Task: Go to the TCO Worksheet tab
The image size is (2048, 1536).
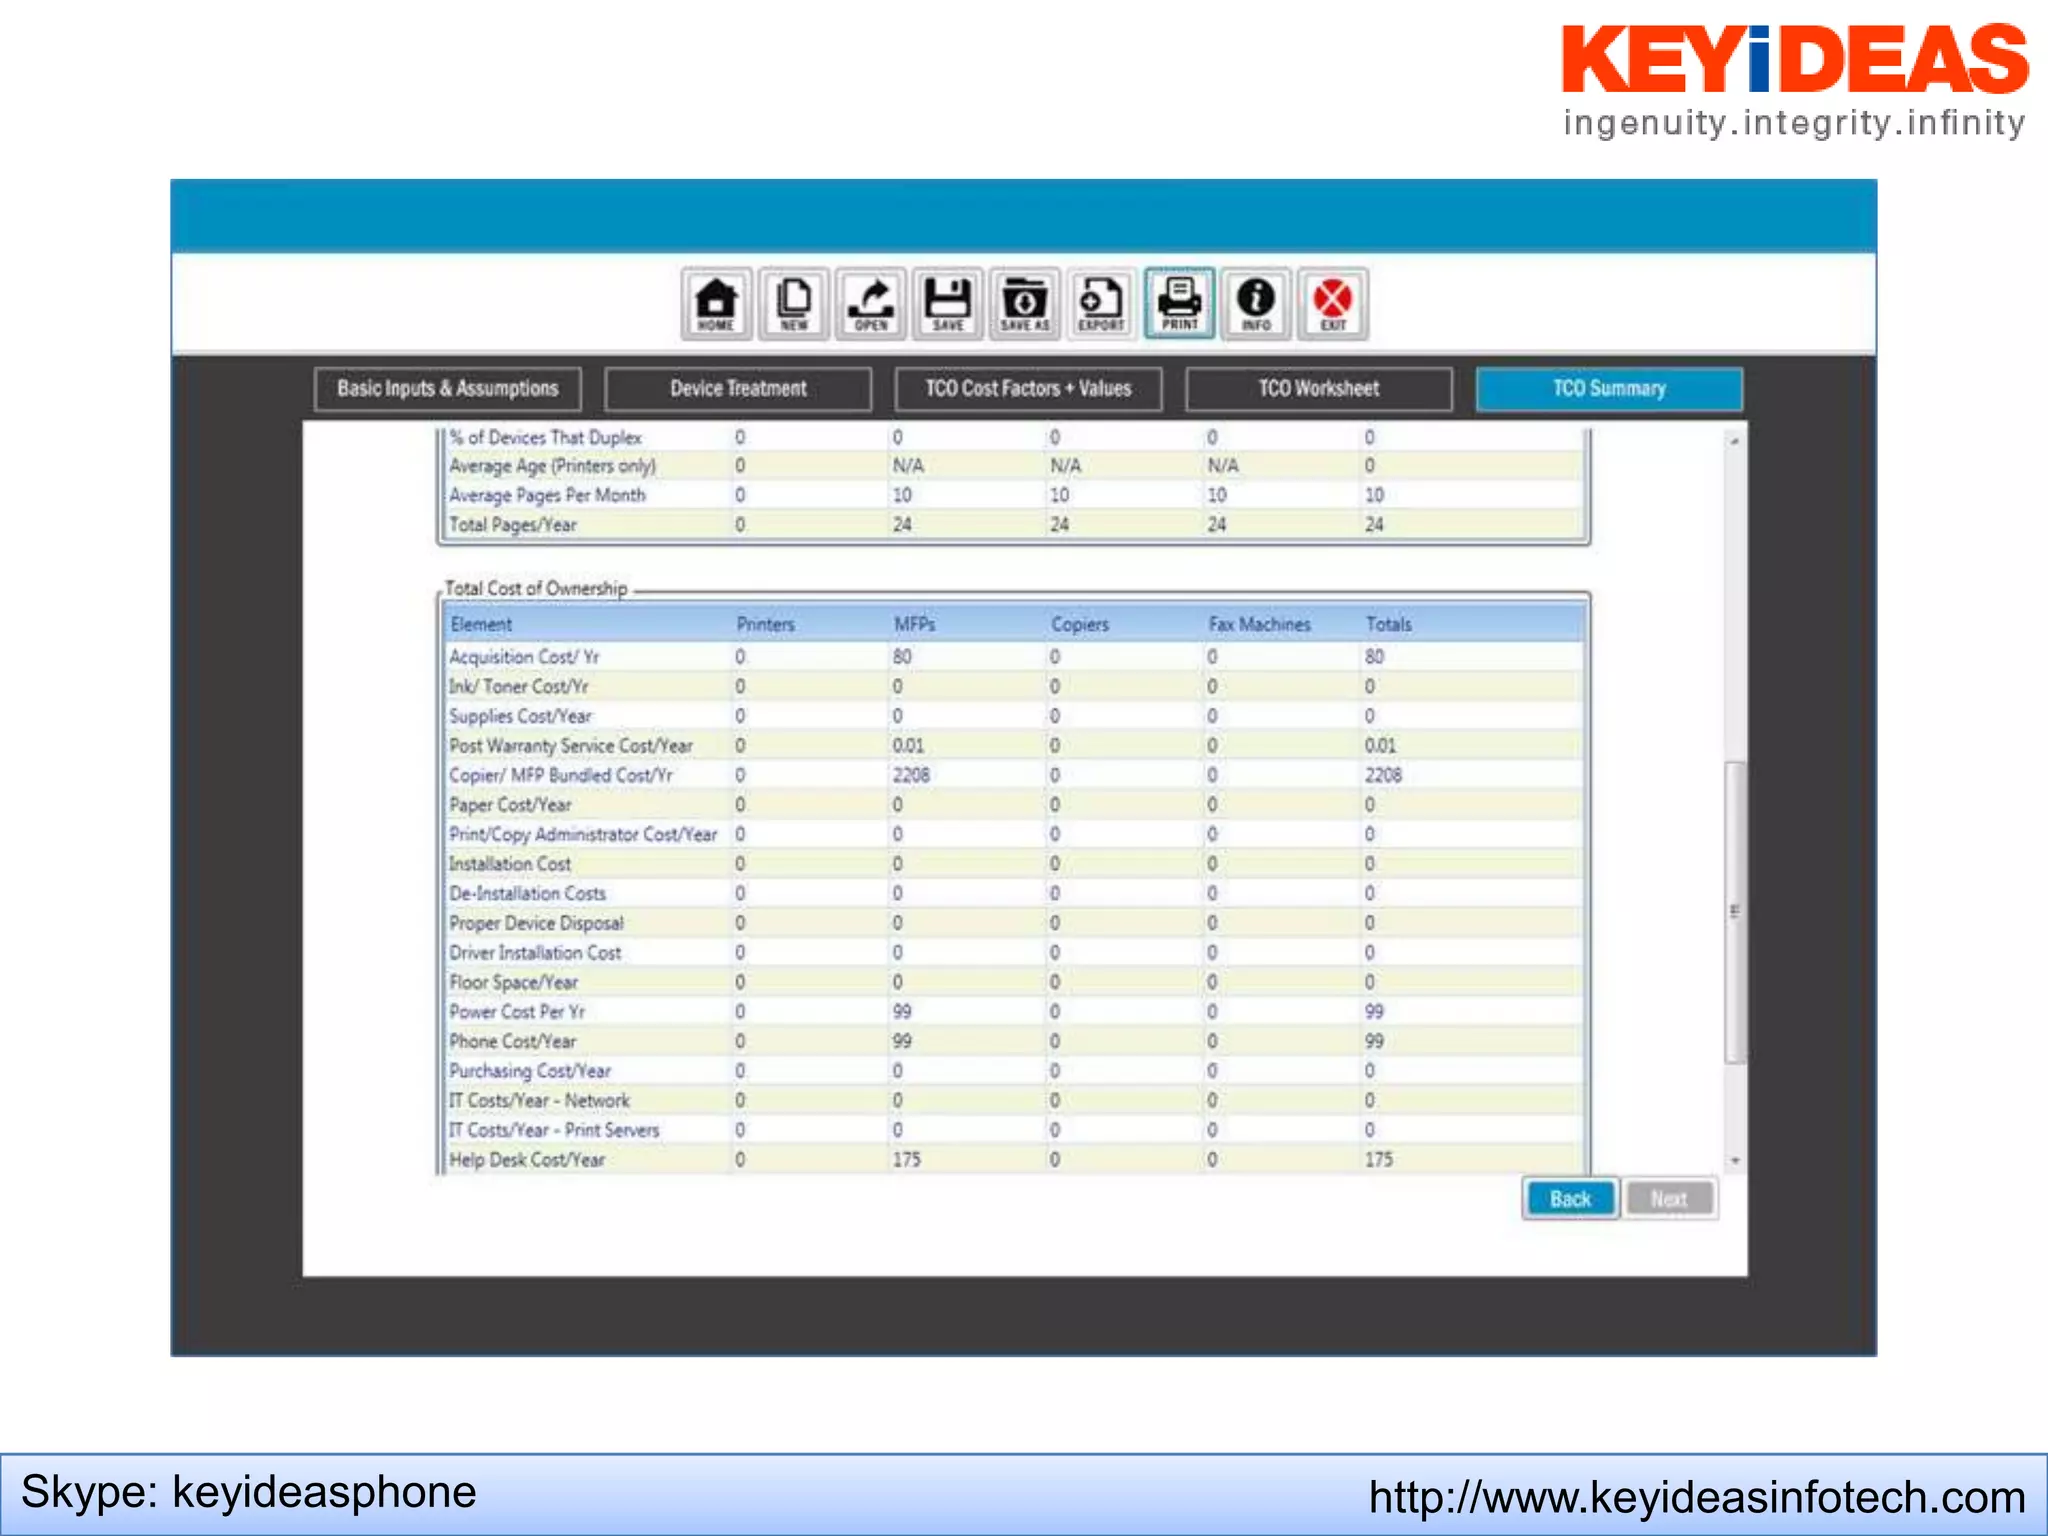Action: point(1319,389)
